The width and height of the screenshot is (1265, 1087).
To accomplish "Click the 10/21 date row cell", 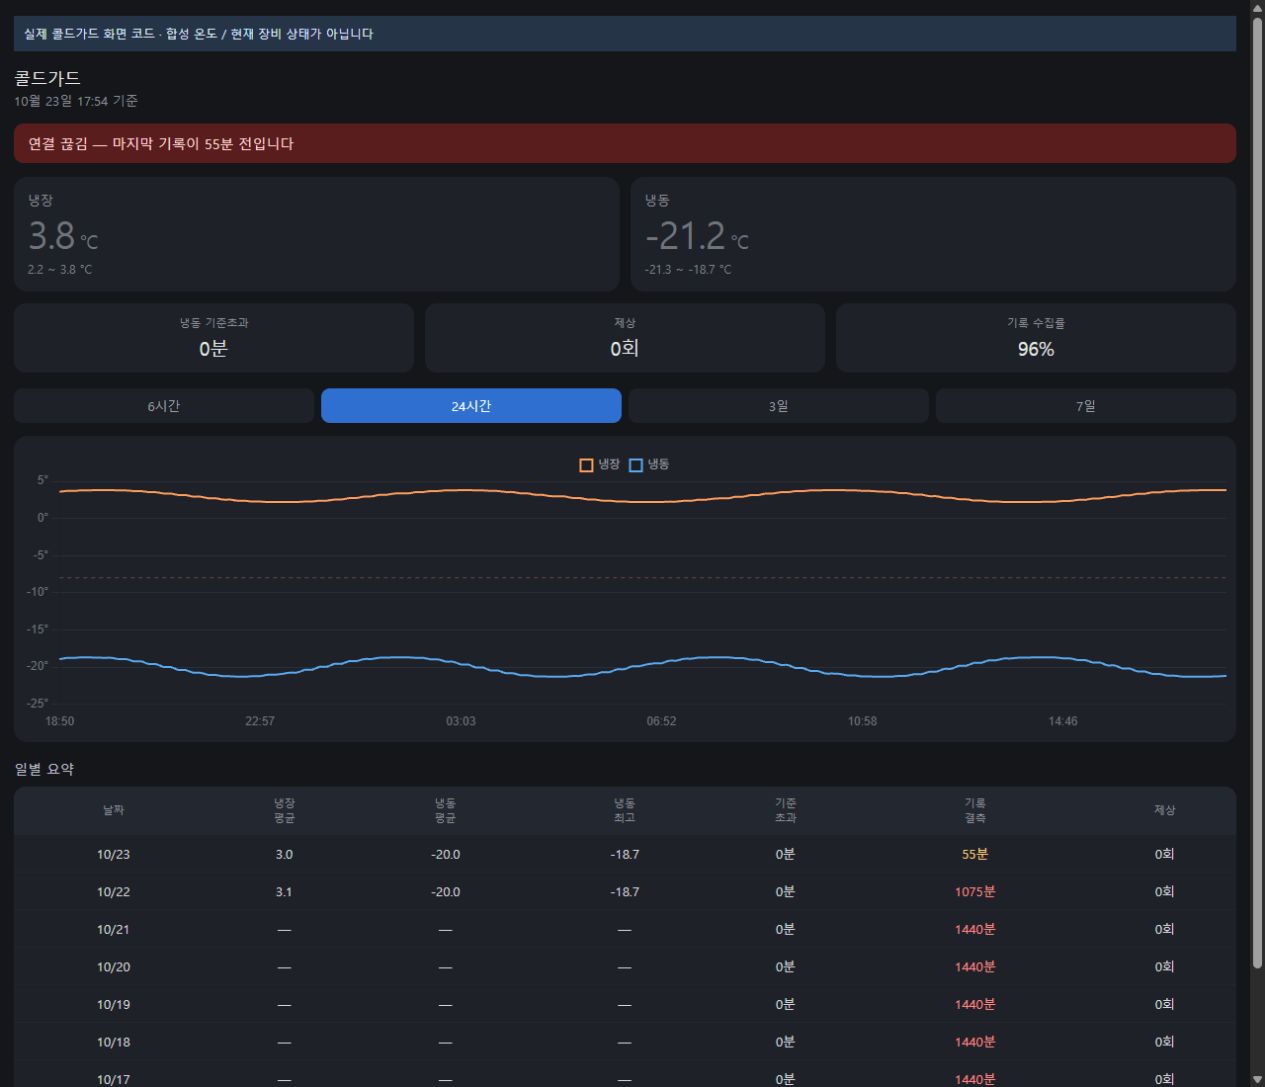I will [113, 929].
